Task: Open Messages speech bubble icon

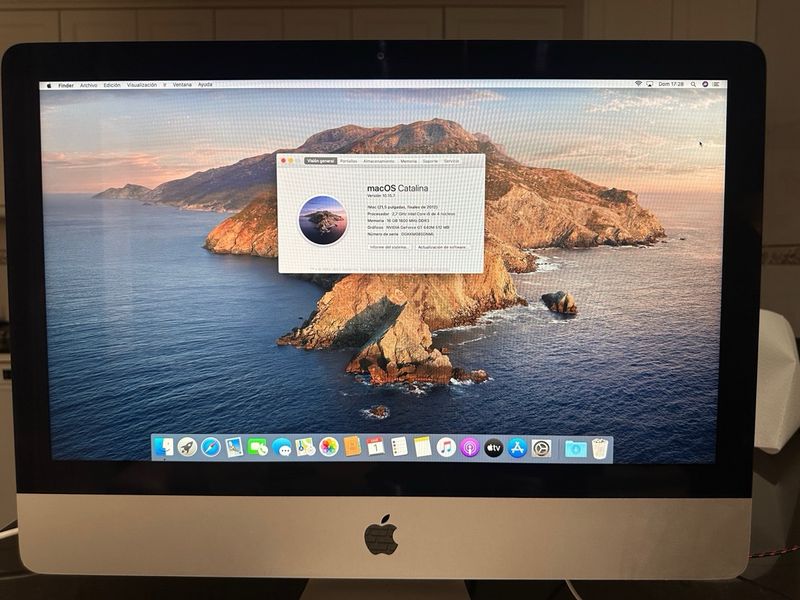Action: click(282, 448)
